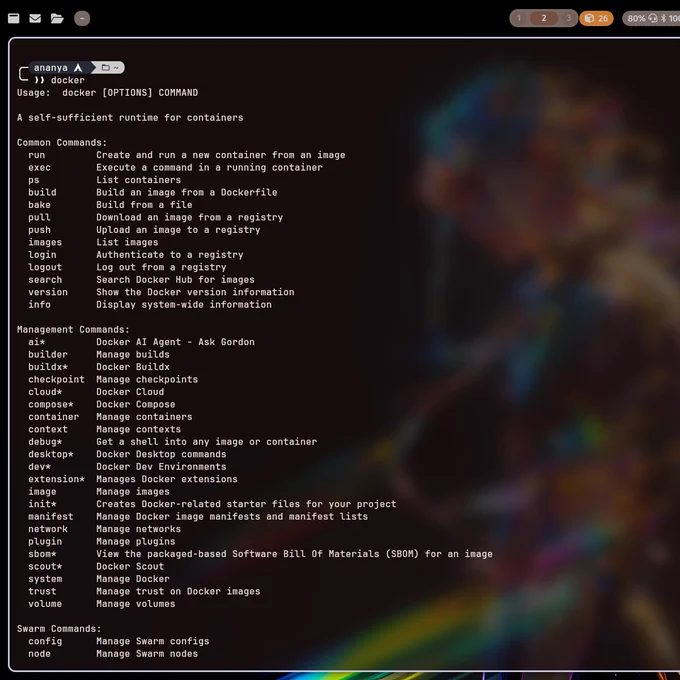Click the 'ananya' username in prompt

click(x=51, y=68)
